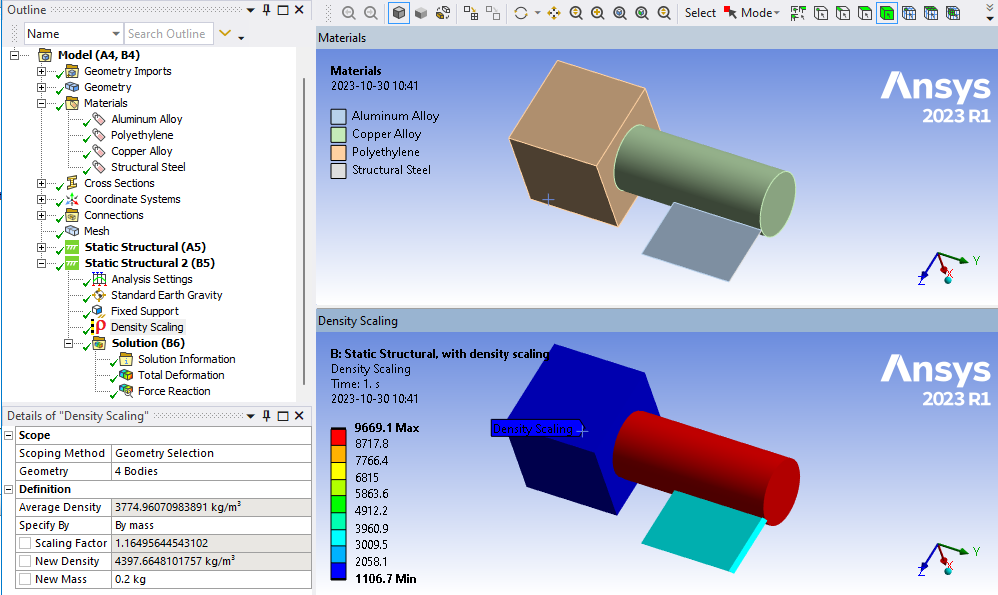Image resolution: width=998 pixels, height=595 pixels.
Task: Click the Polyethylene color swatch in legend
Action: 339,152
